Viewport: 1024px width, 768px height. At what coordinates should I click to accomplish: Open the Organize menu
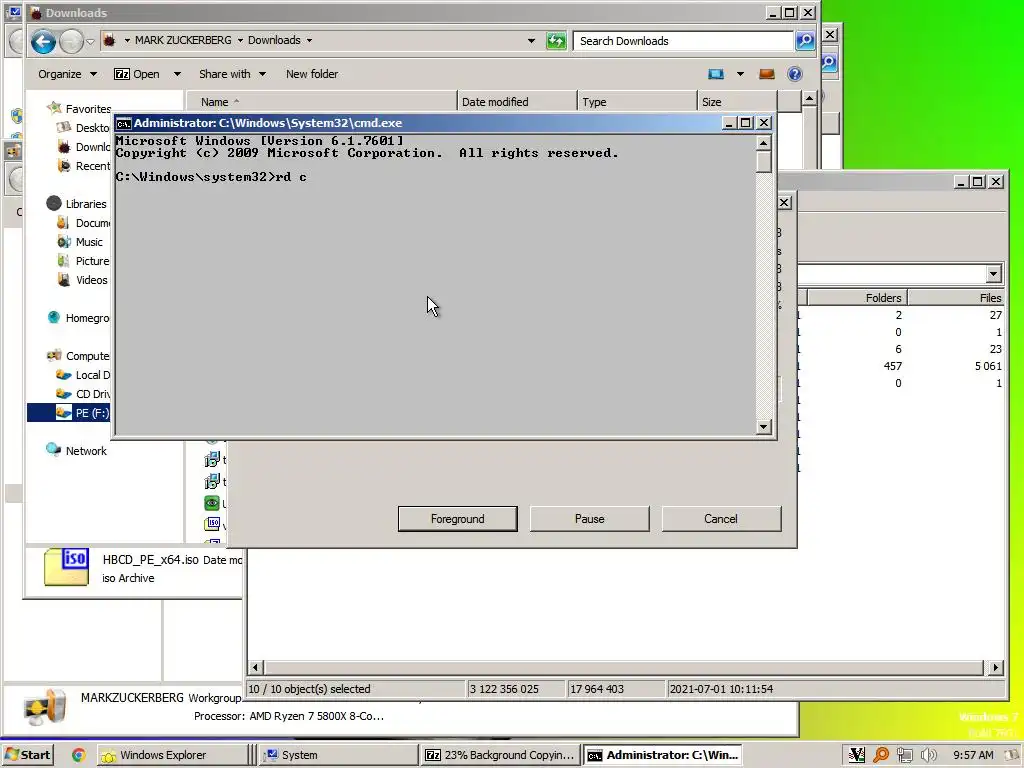pyautogui.click(x=67, y=74)
